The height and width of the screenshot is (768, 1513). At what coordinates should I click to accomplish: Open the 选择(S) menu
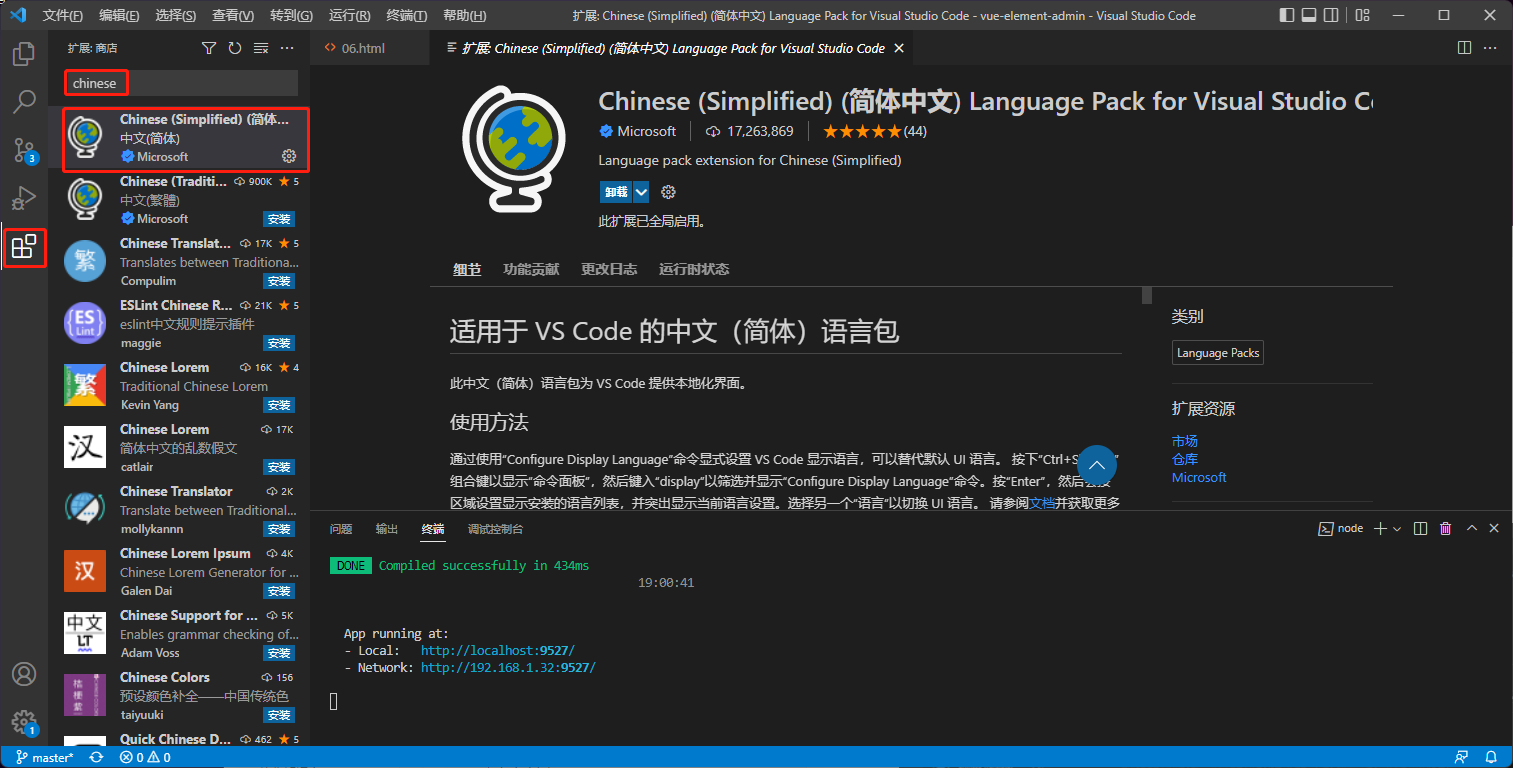[x=176, y=16]
